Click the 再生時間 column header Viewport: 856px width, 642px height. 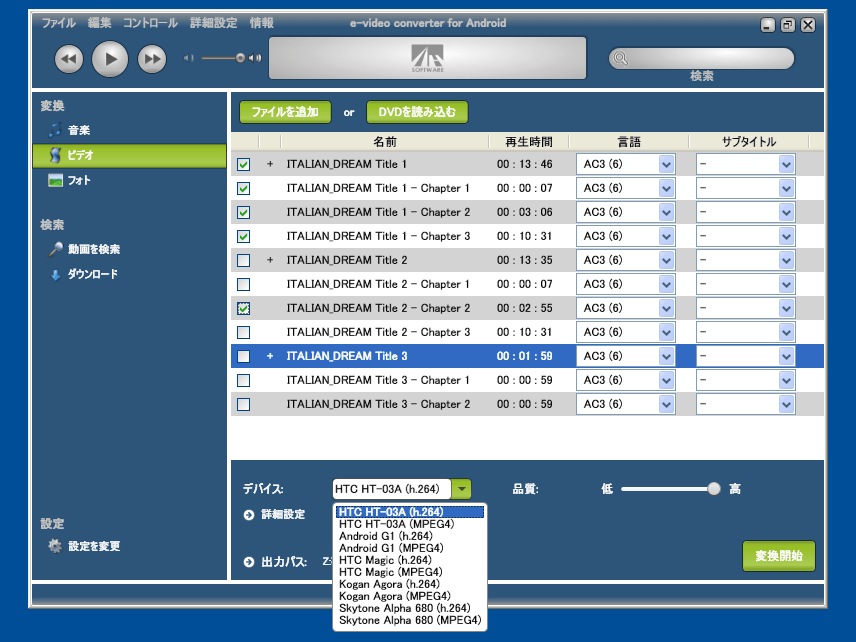coord(528,142)
